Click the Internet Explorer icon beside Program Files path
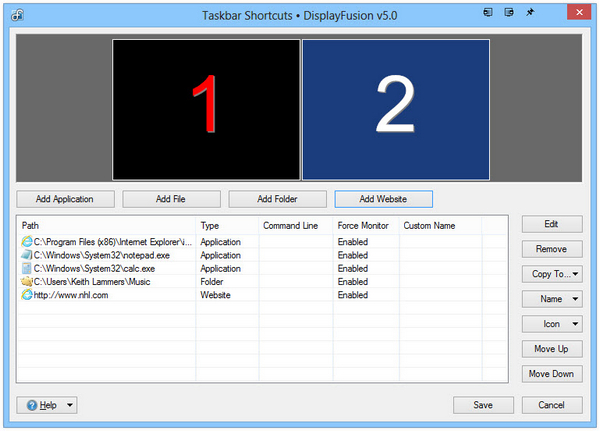The width and height of the screenshot is (600, 431). (26, 242)
